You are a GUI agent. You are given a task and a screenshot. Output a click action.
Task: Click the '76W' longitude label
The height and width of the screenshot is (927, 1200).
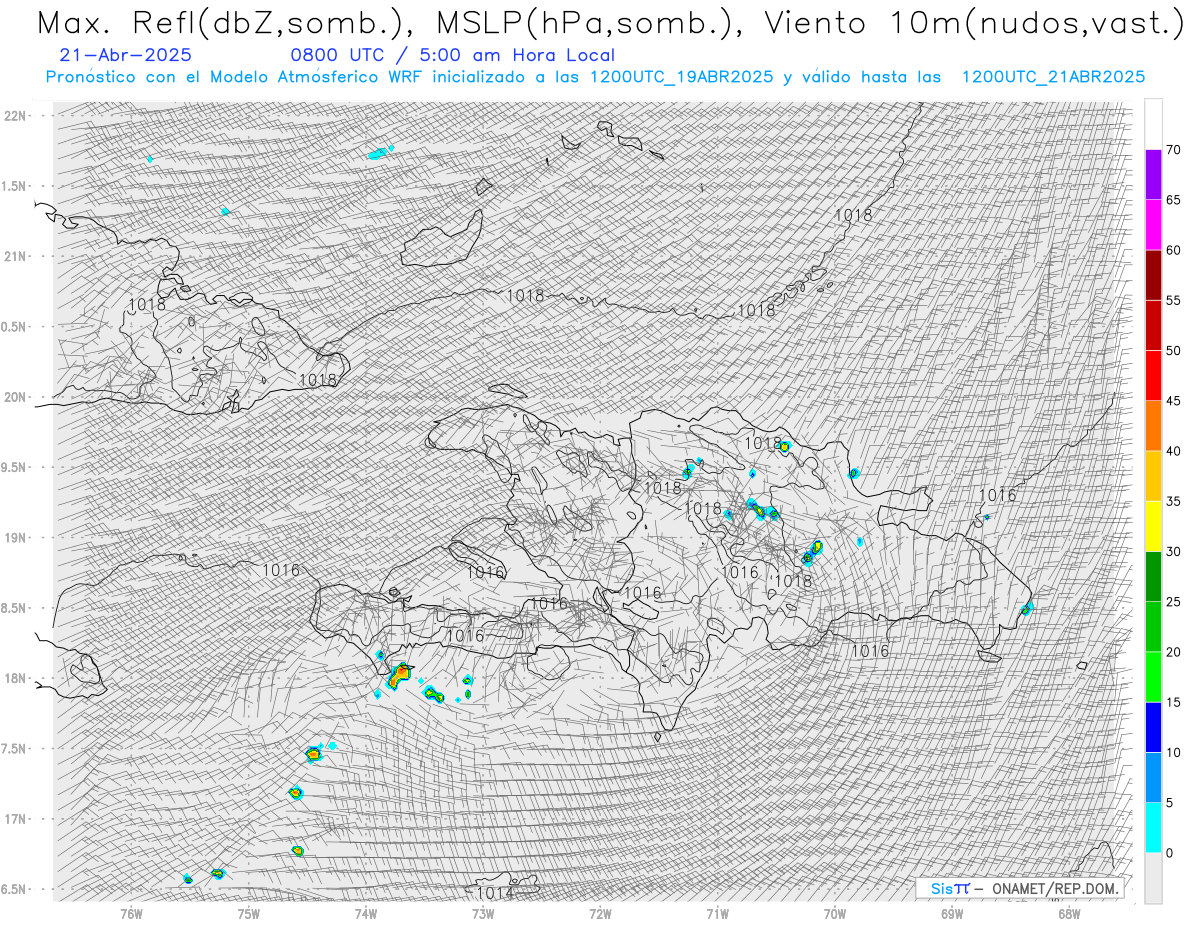[x=131, y=912]
